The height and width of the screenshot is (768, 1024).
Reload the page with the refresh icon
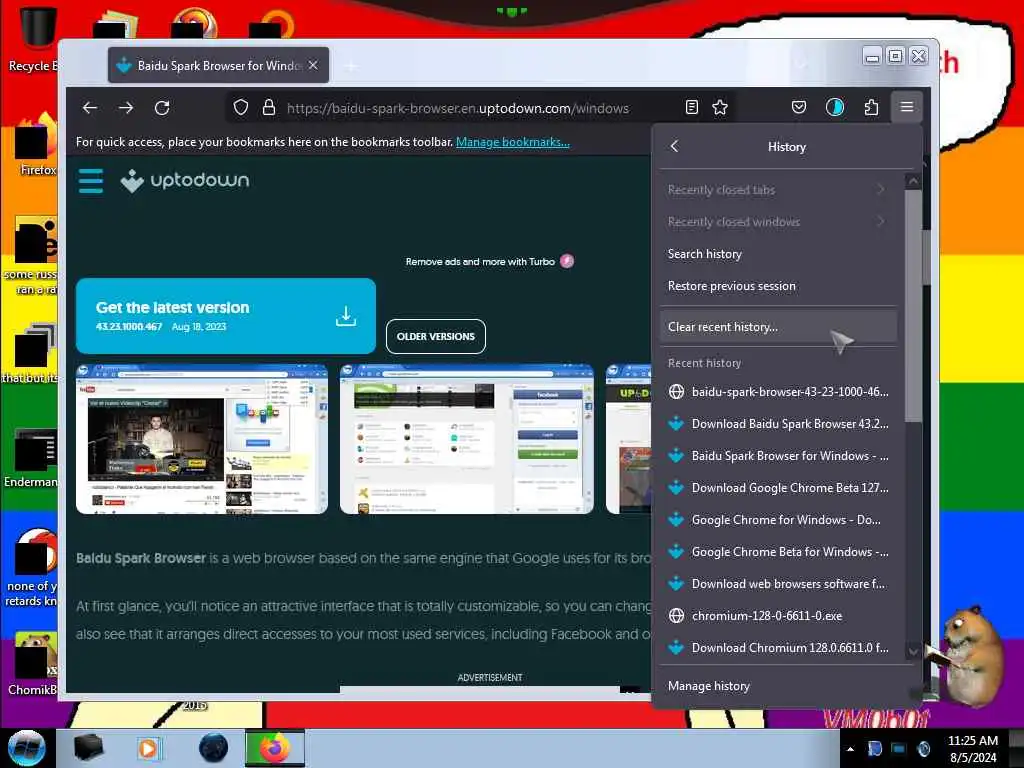[162, 108]
